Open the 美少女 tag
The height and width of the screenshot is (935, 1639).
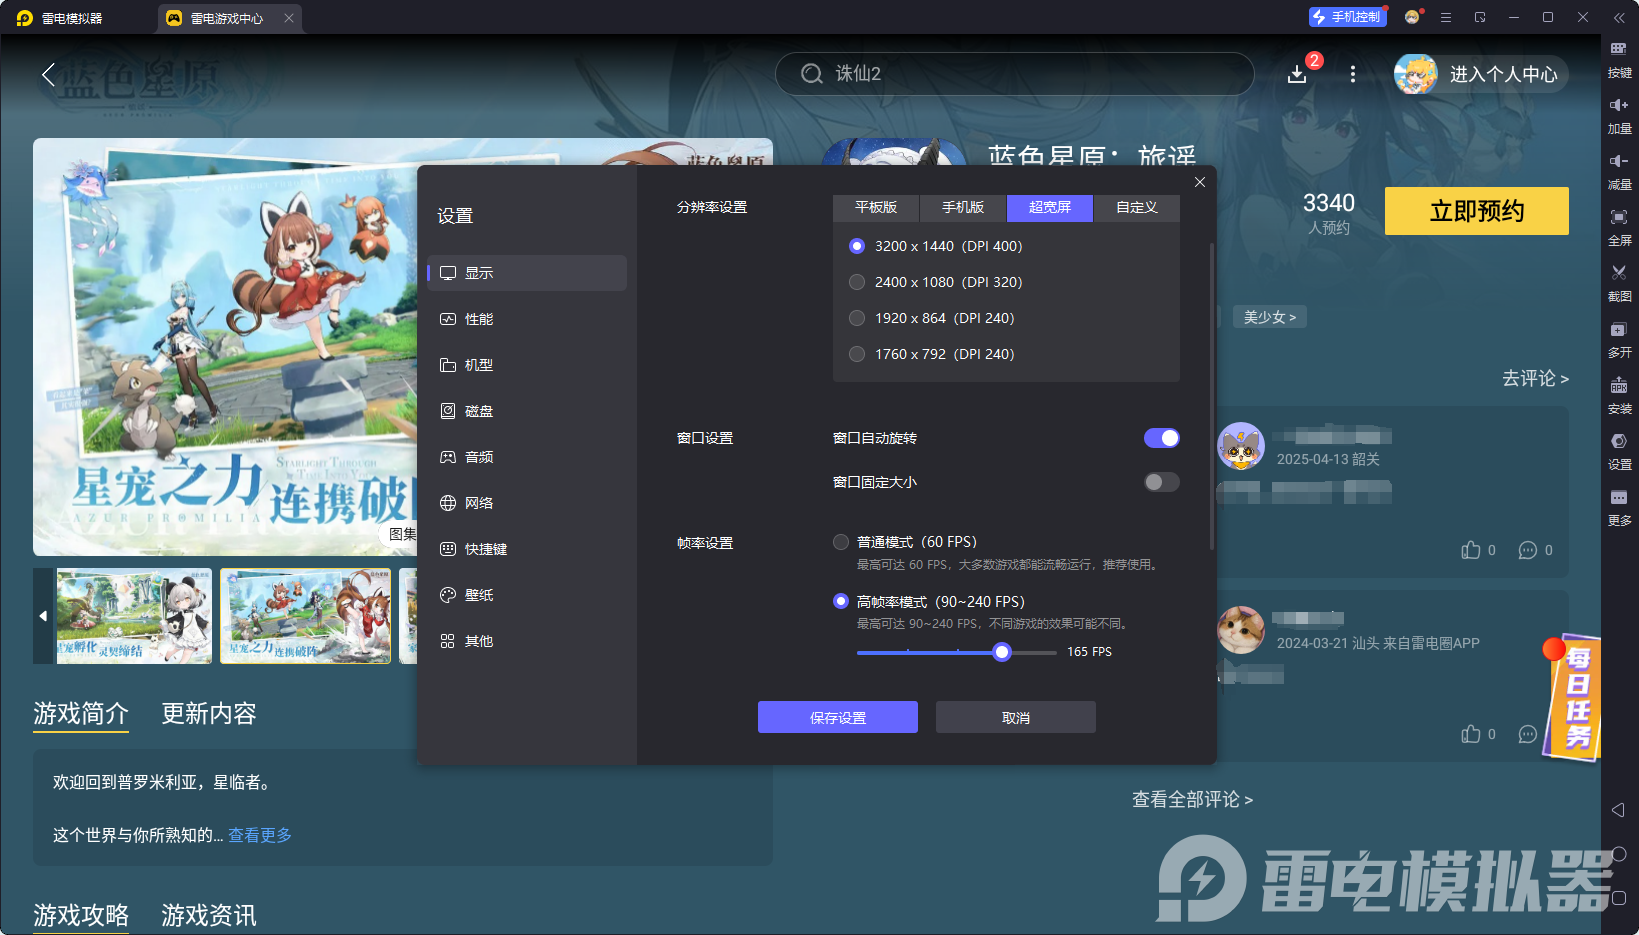click(1270, 317)
